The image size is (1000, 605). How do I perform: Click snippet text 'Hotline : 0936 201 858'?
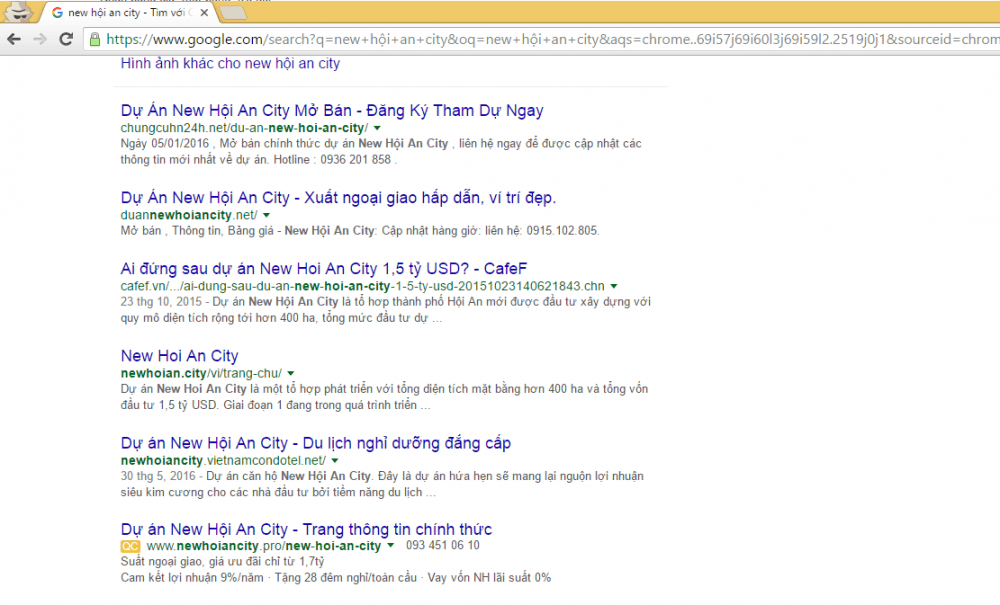pyautogui.click(x=332, y=160)
